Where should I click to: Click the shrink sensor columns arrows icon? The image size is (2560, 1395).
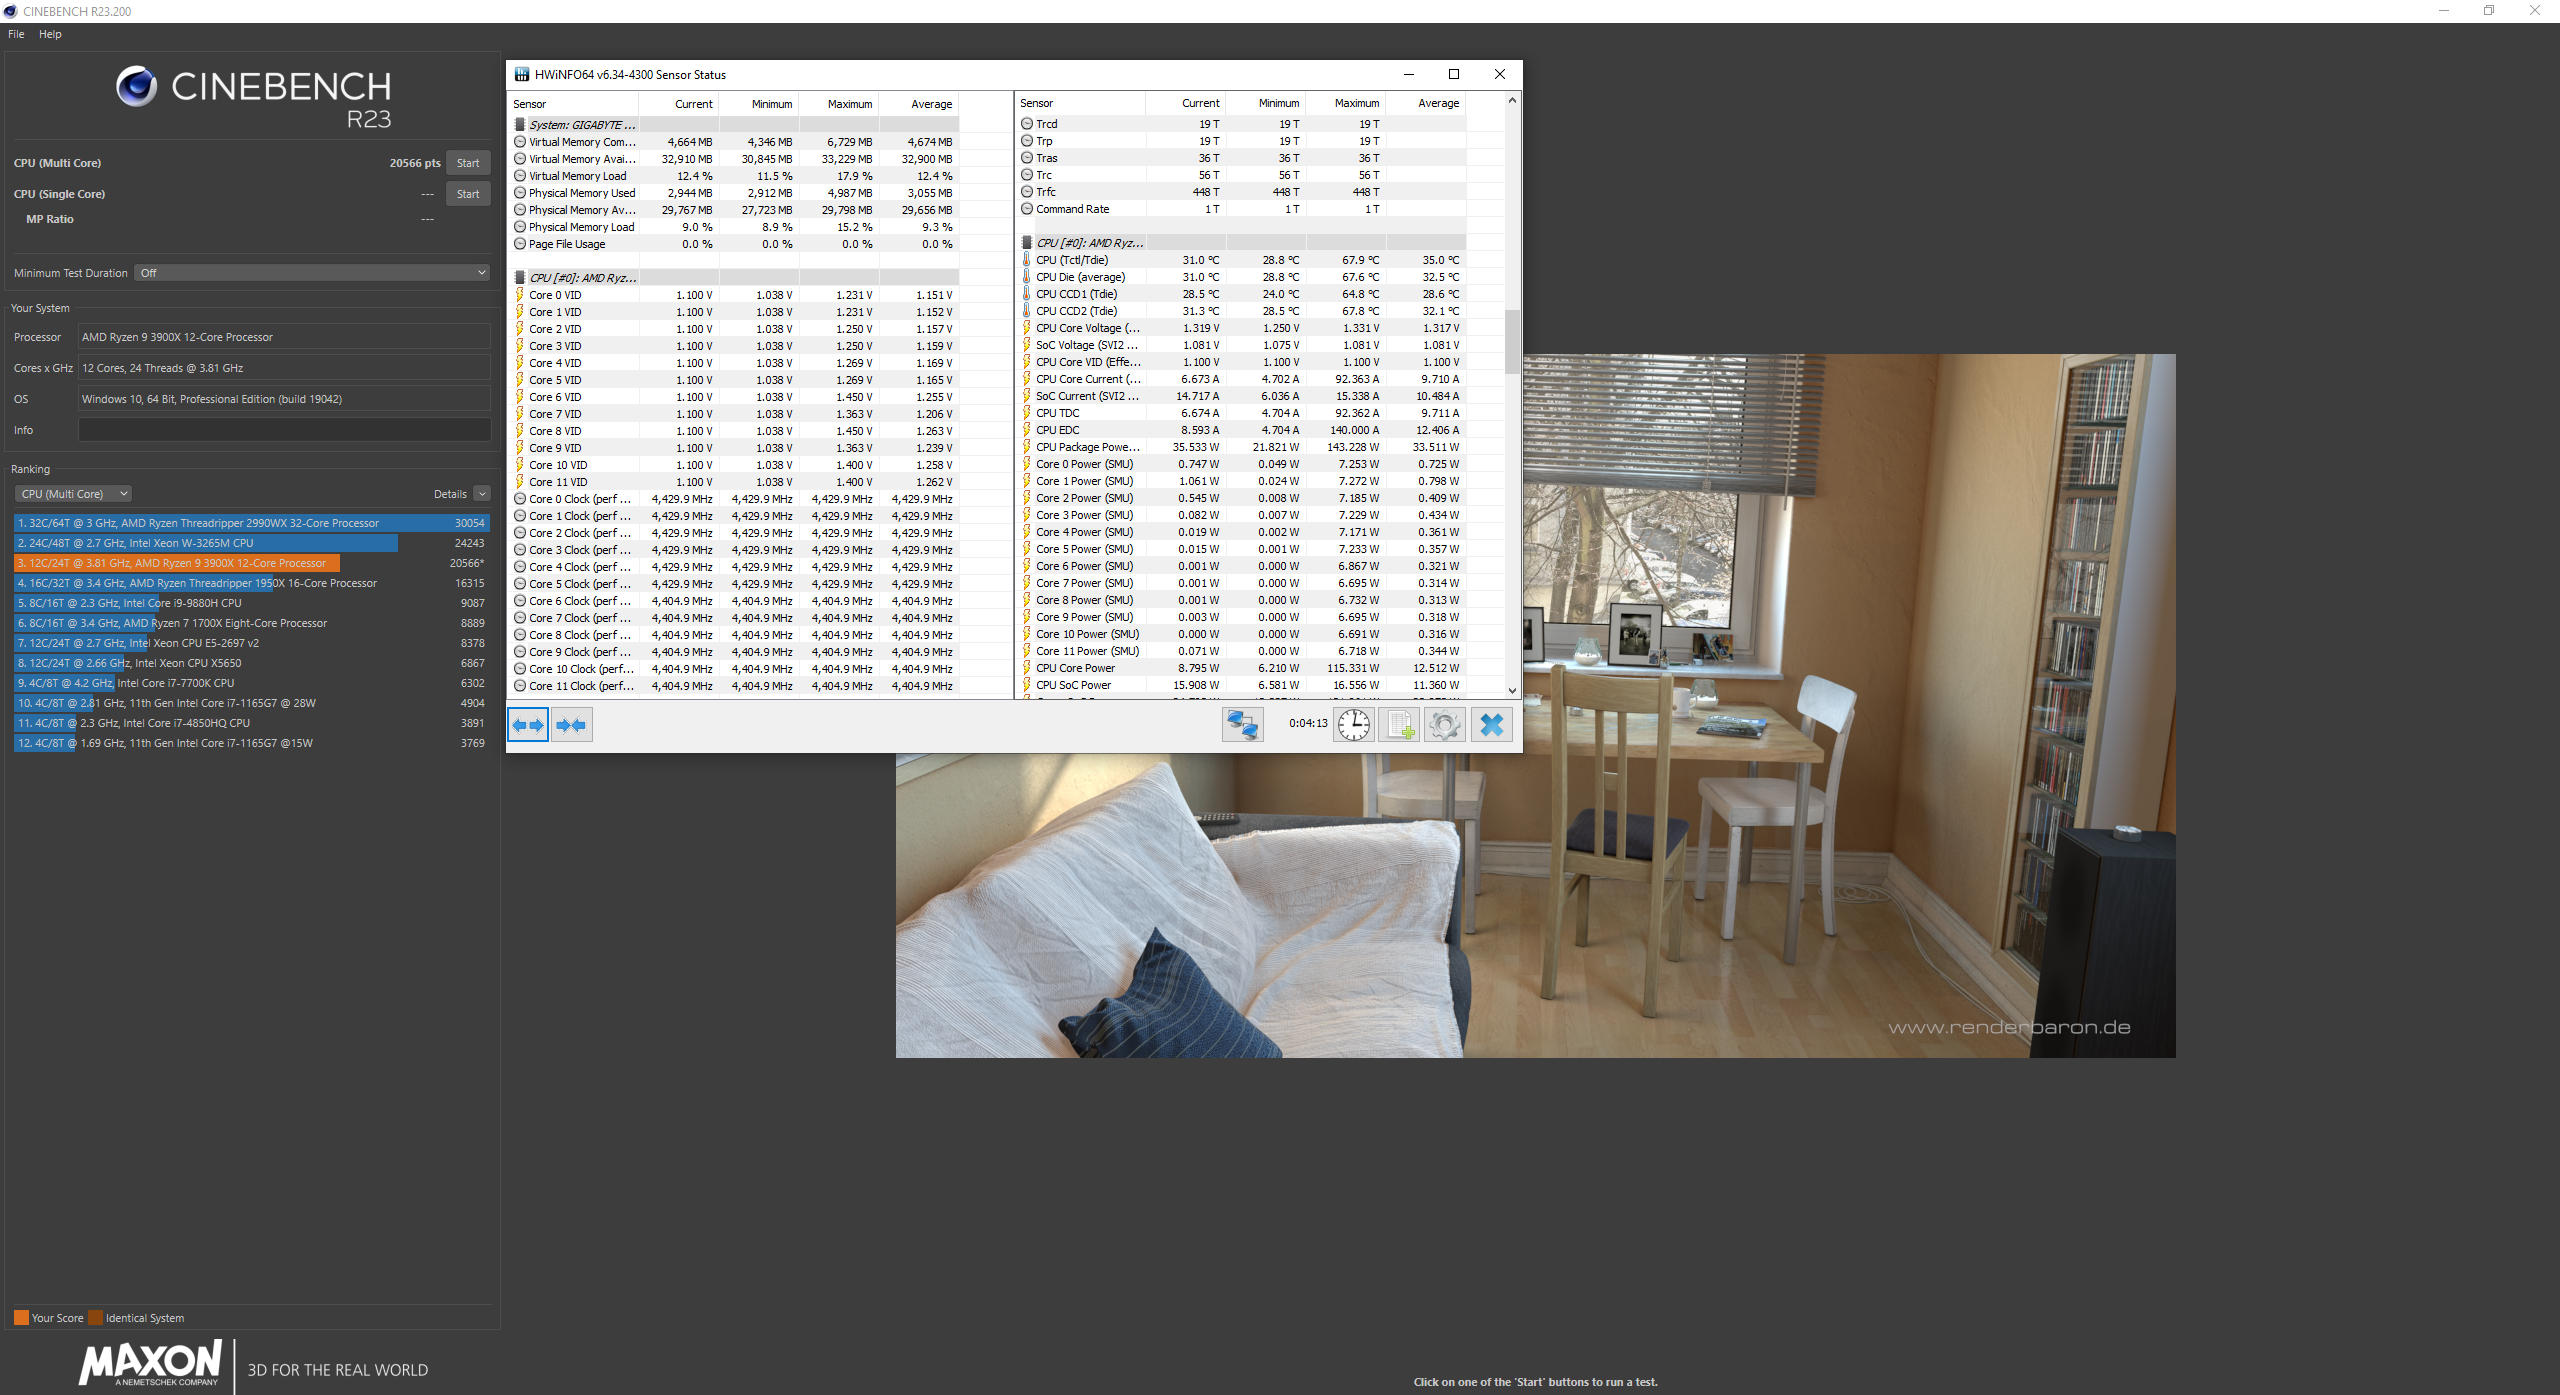pyautogui.click(x=571, y=725)
